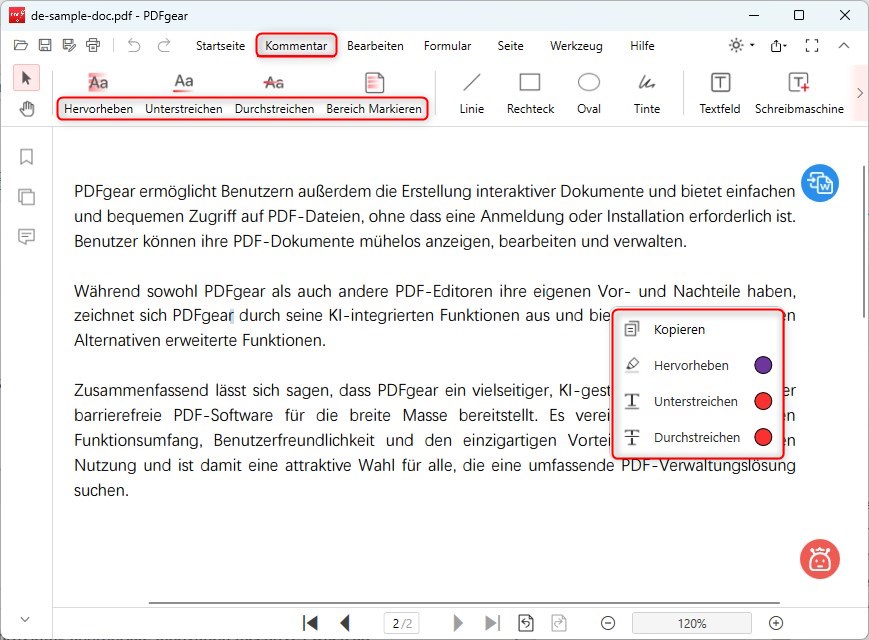Screen dimensions: 869x640
Task: Choose the Bereich Markieren tool
Action: tap(374, 93)
